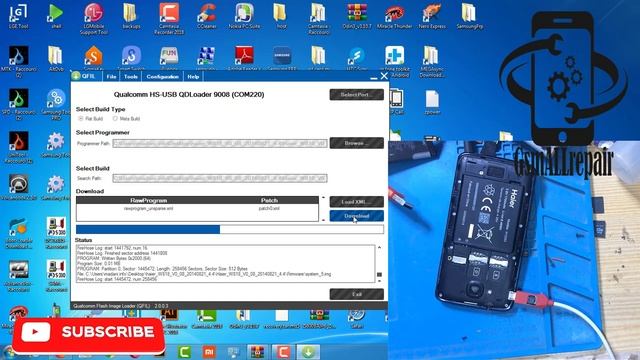Click the orange Mi taskbar icon
Viewport: 640px width, 360px height.
(209, 352)
